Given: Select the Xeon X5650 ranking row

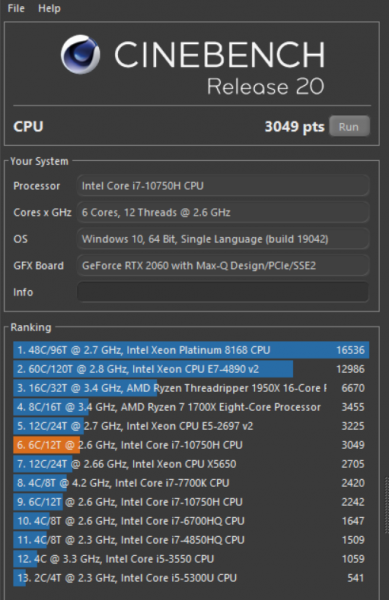Looking at the screenshot, I should [191, 464].
